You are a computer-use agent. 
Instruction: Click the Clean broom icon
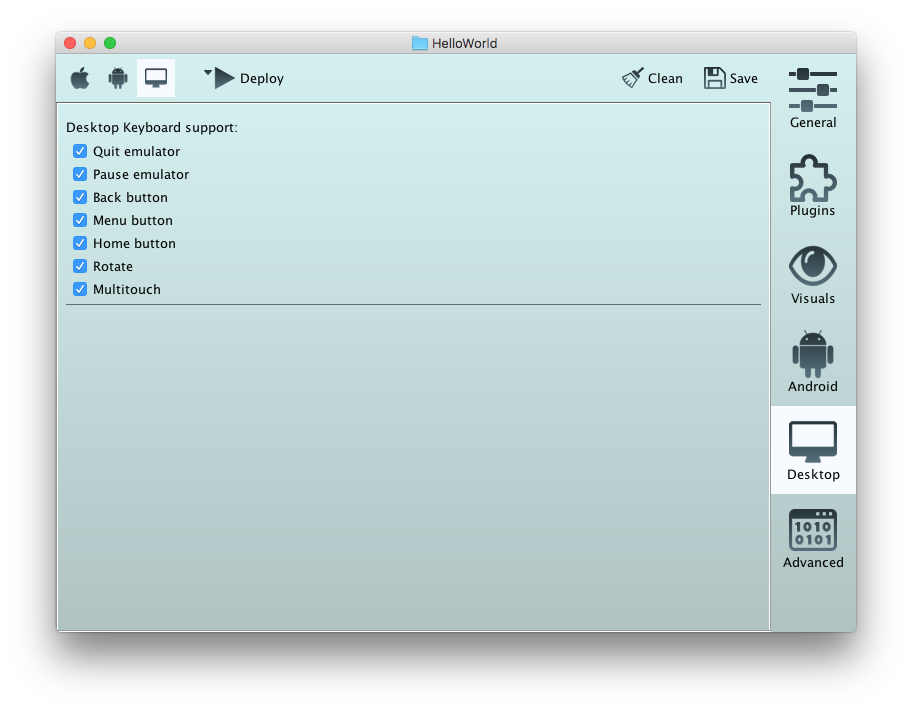coord(633,78)
